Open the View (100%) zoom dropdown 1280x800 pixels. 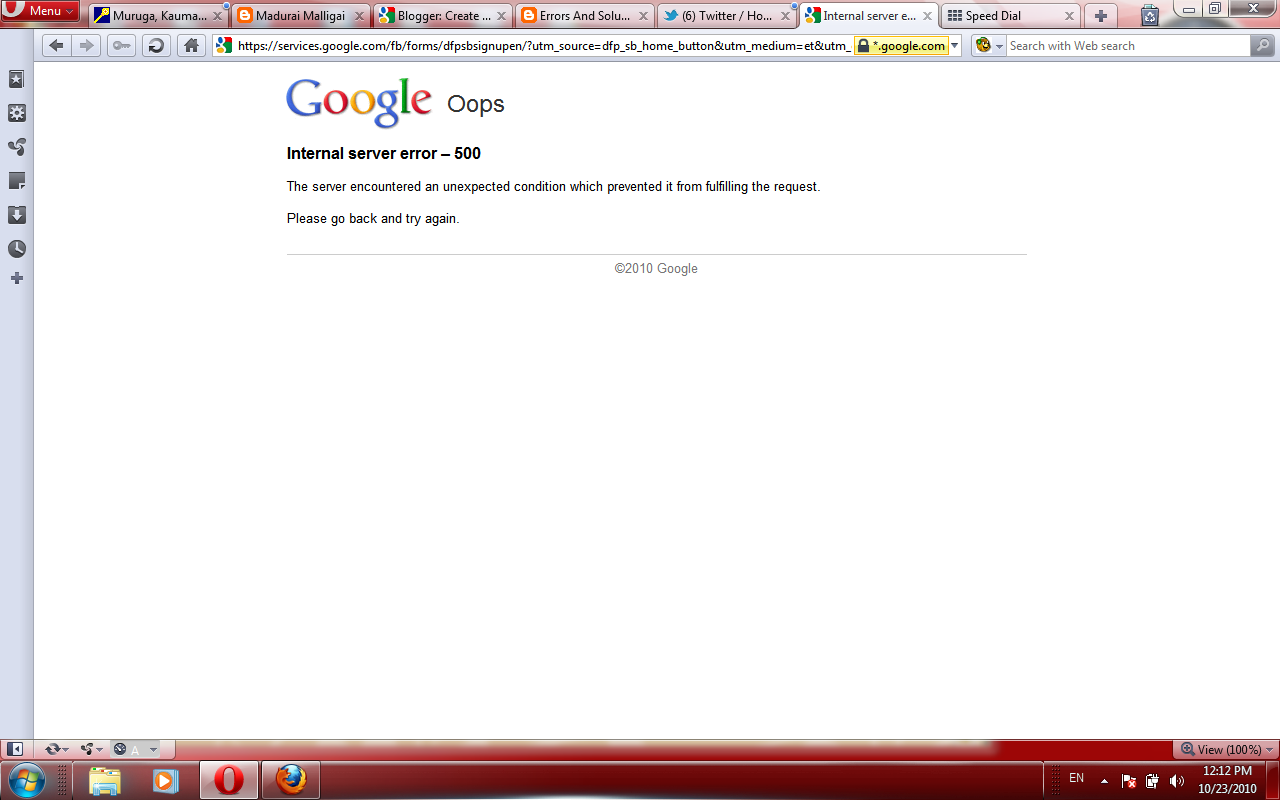click(x=1227, y=749)
